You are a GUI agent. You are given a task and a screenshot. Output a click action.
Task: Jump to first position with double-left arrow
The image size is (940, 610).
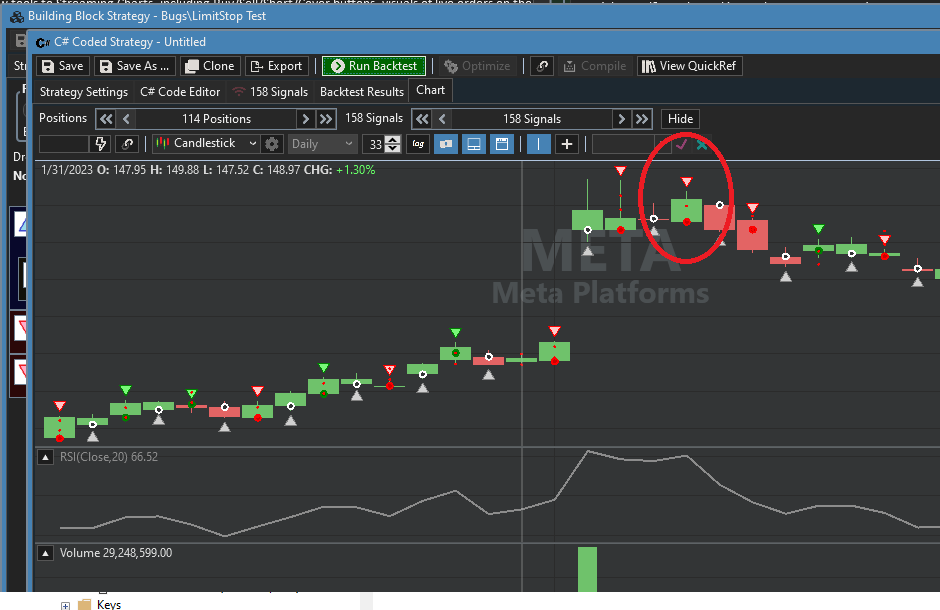106,119
